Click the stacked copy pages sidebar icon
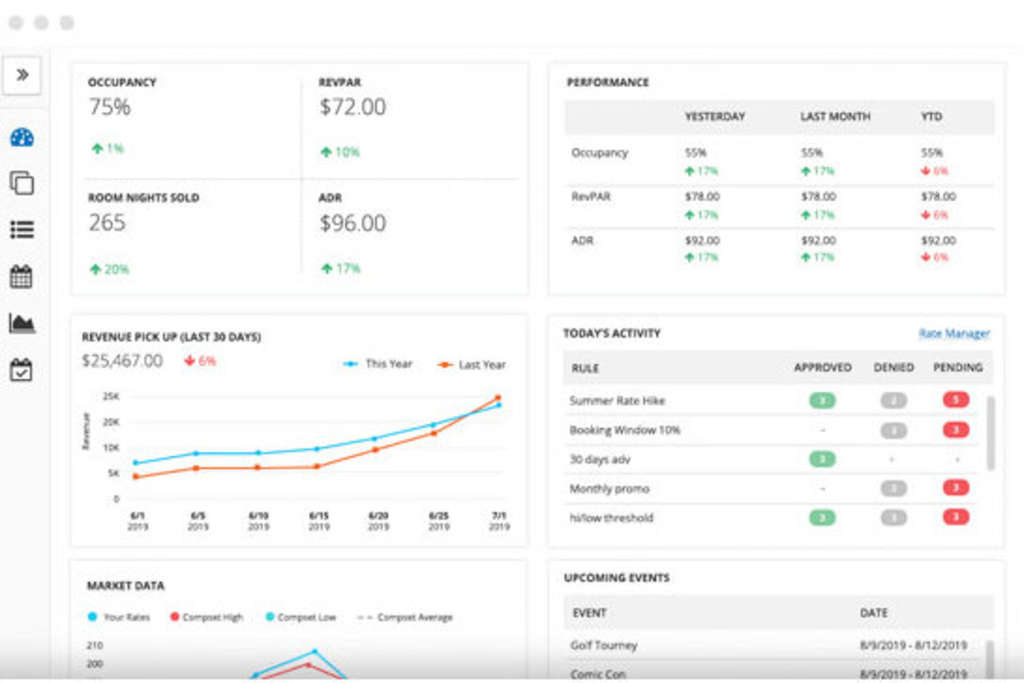This screenshot has width=1024, height=683. (22, 183)
